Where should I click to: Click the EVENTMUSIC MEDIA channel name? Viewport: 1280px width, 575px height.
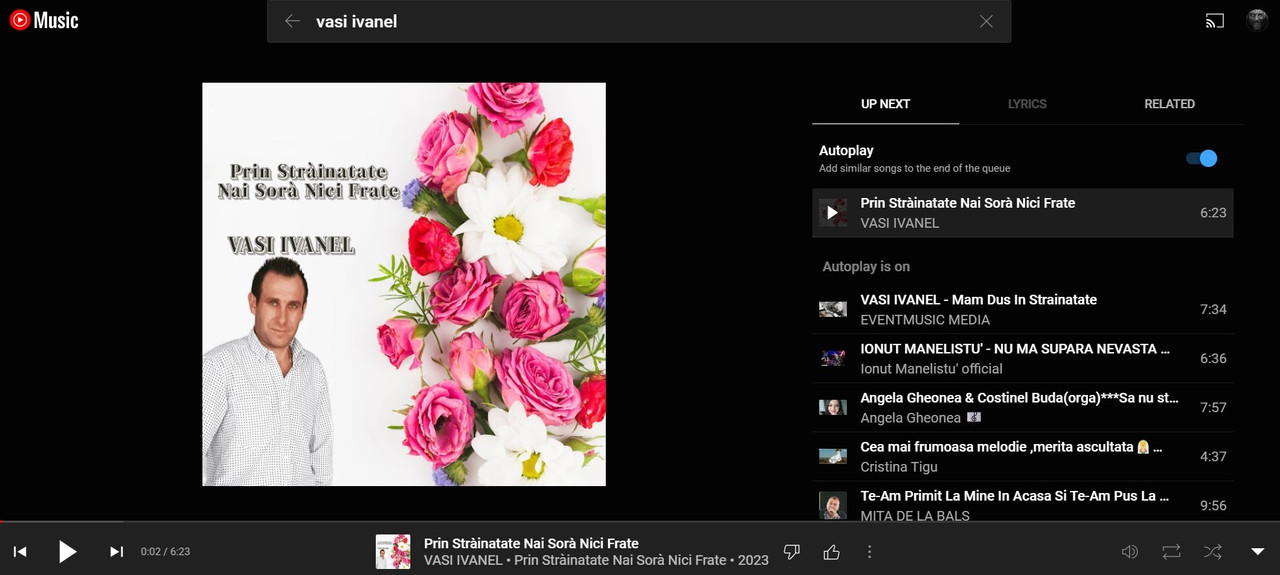coord(925,320)
